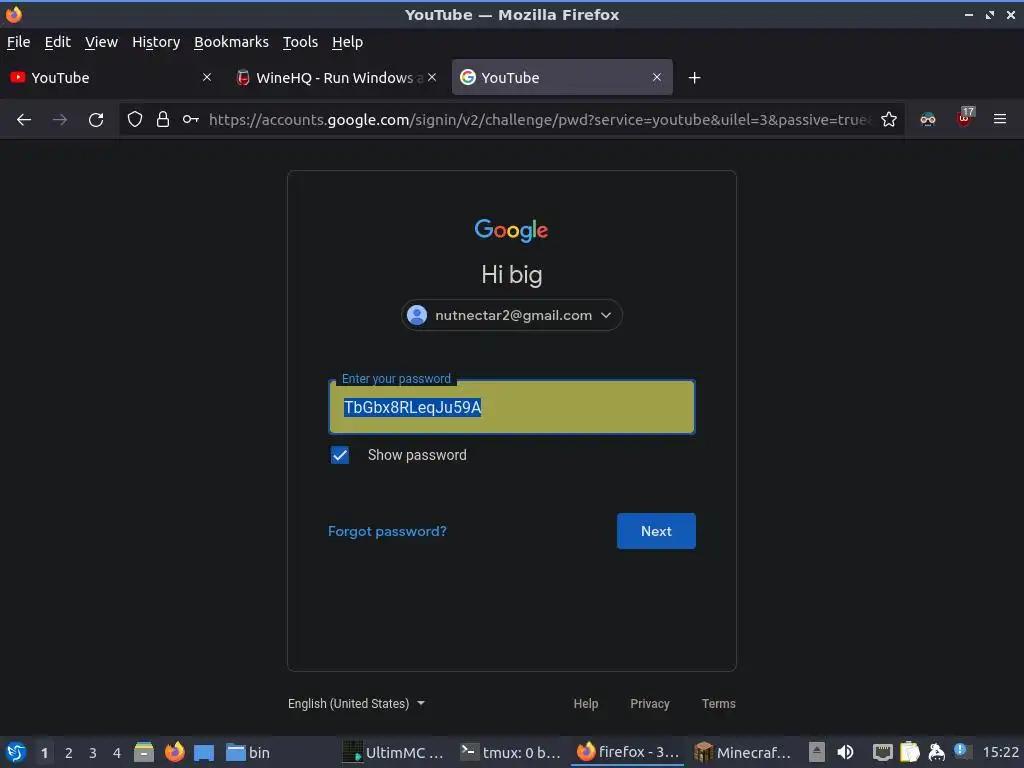This screenshot has width=1024, height=768.
Task: Click the Forgot password? link
Action: 387,531
